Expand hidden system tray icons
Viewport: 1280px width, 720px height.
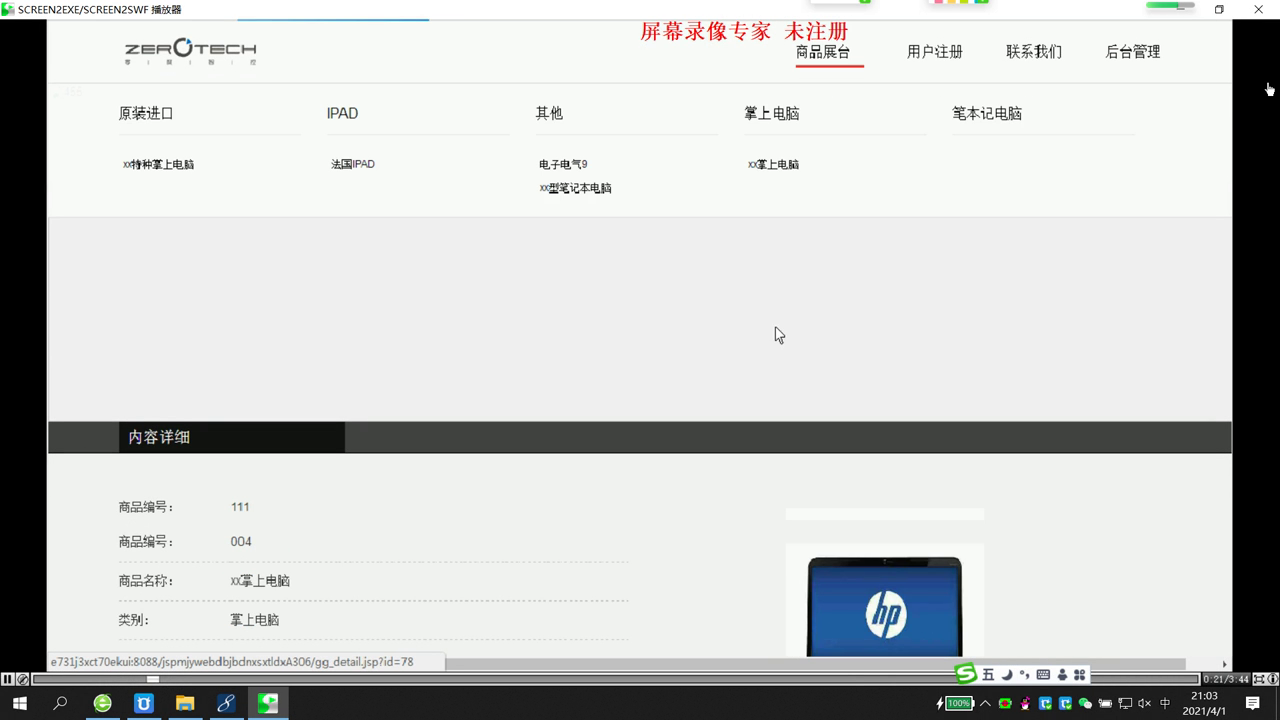point(985,703)
